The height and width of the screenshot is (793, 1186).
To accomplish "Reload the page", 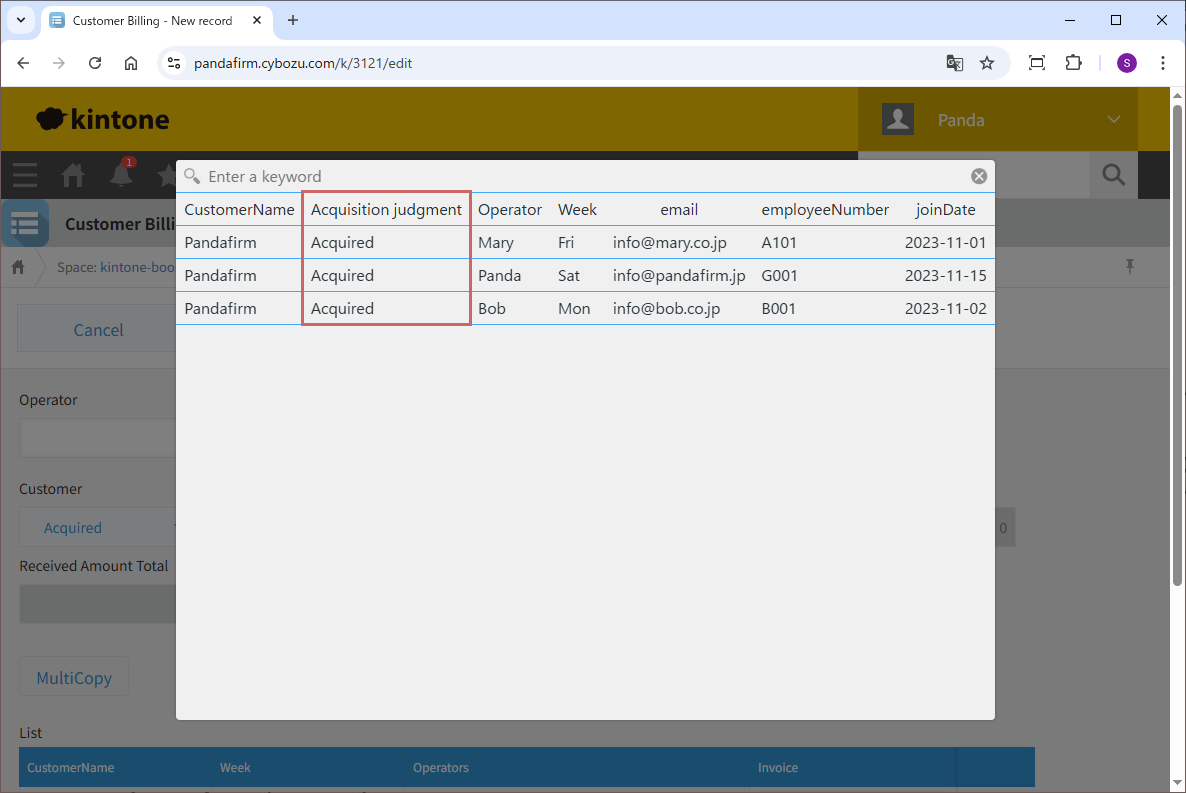I will 95,63.
